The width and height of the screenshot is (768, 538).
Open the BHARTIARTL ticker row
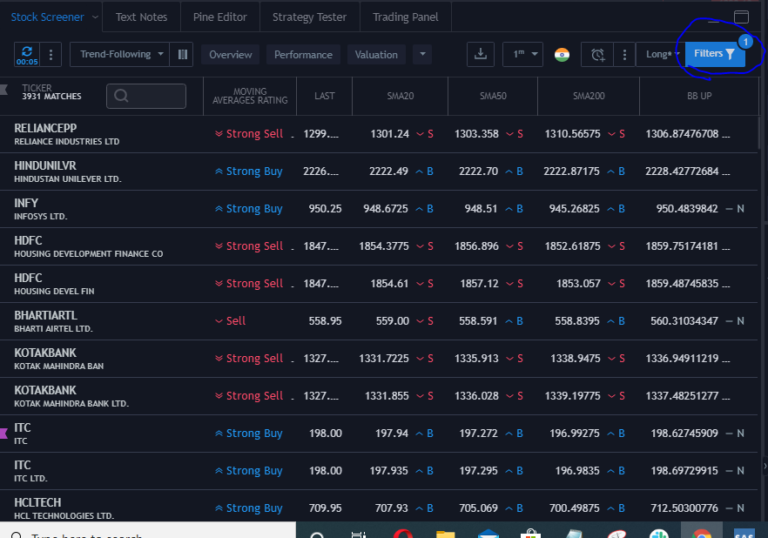tap(379, 321)
